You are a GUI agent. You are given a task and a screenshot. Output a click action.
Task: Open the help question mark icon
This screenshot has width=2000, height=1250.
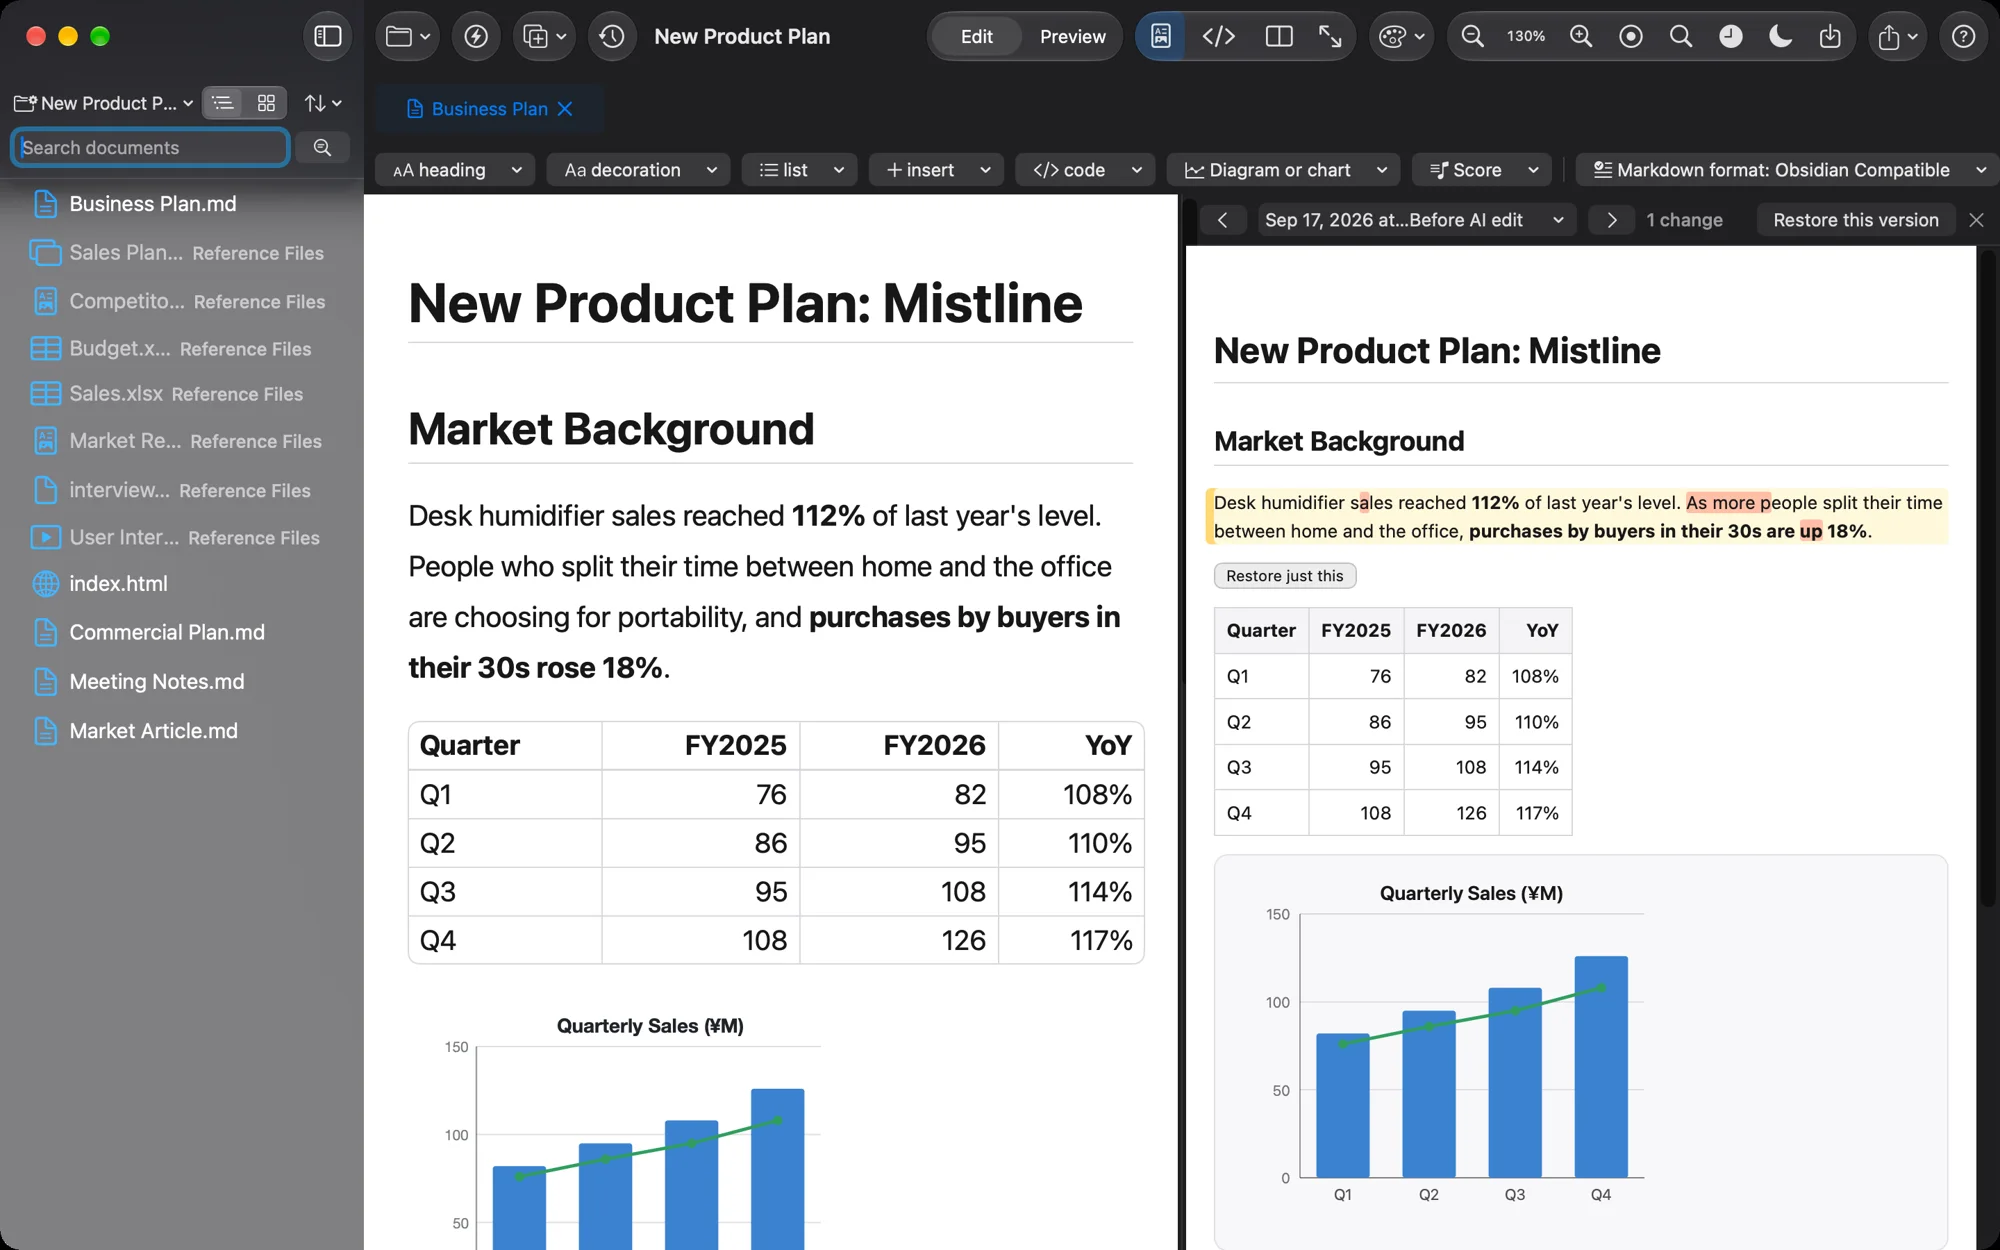point(1964,37)
